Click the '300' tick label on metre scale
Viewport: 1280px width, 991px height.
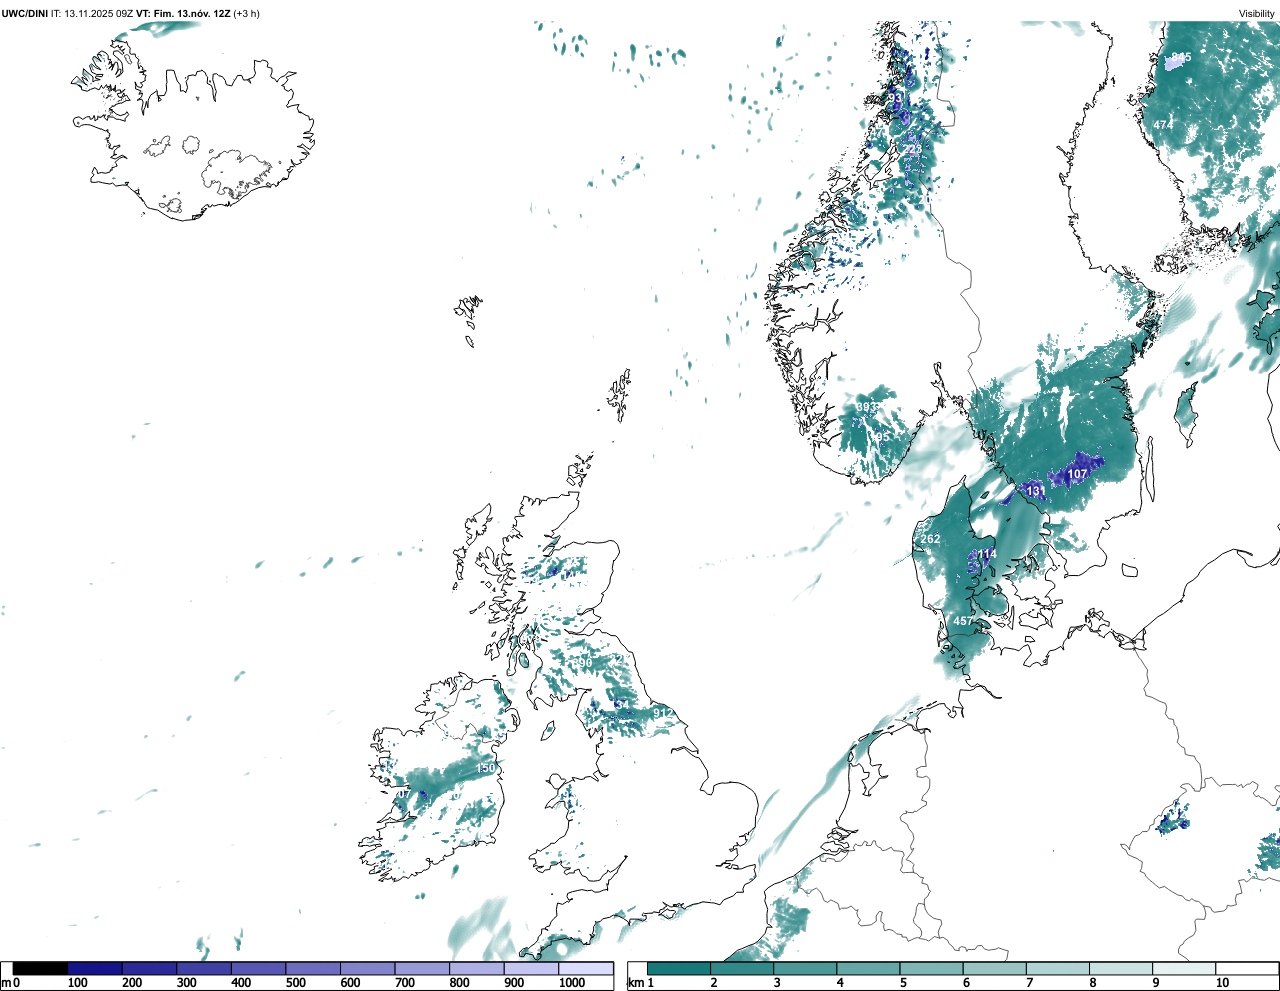(187, 983)
